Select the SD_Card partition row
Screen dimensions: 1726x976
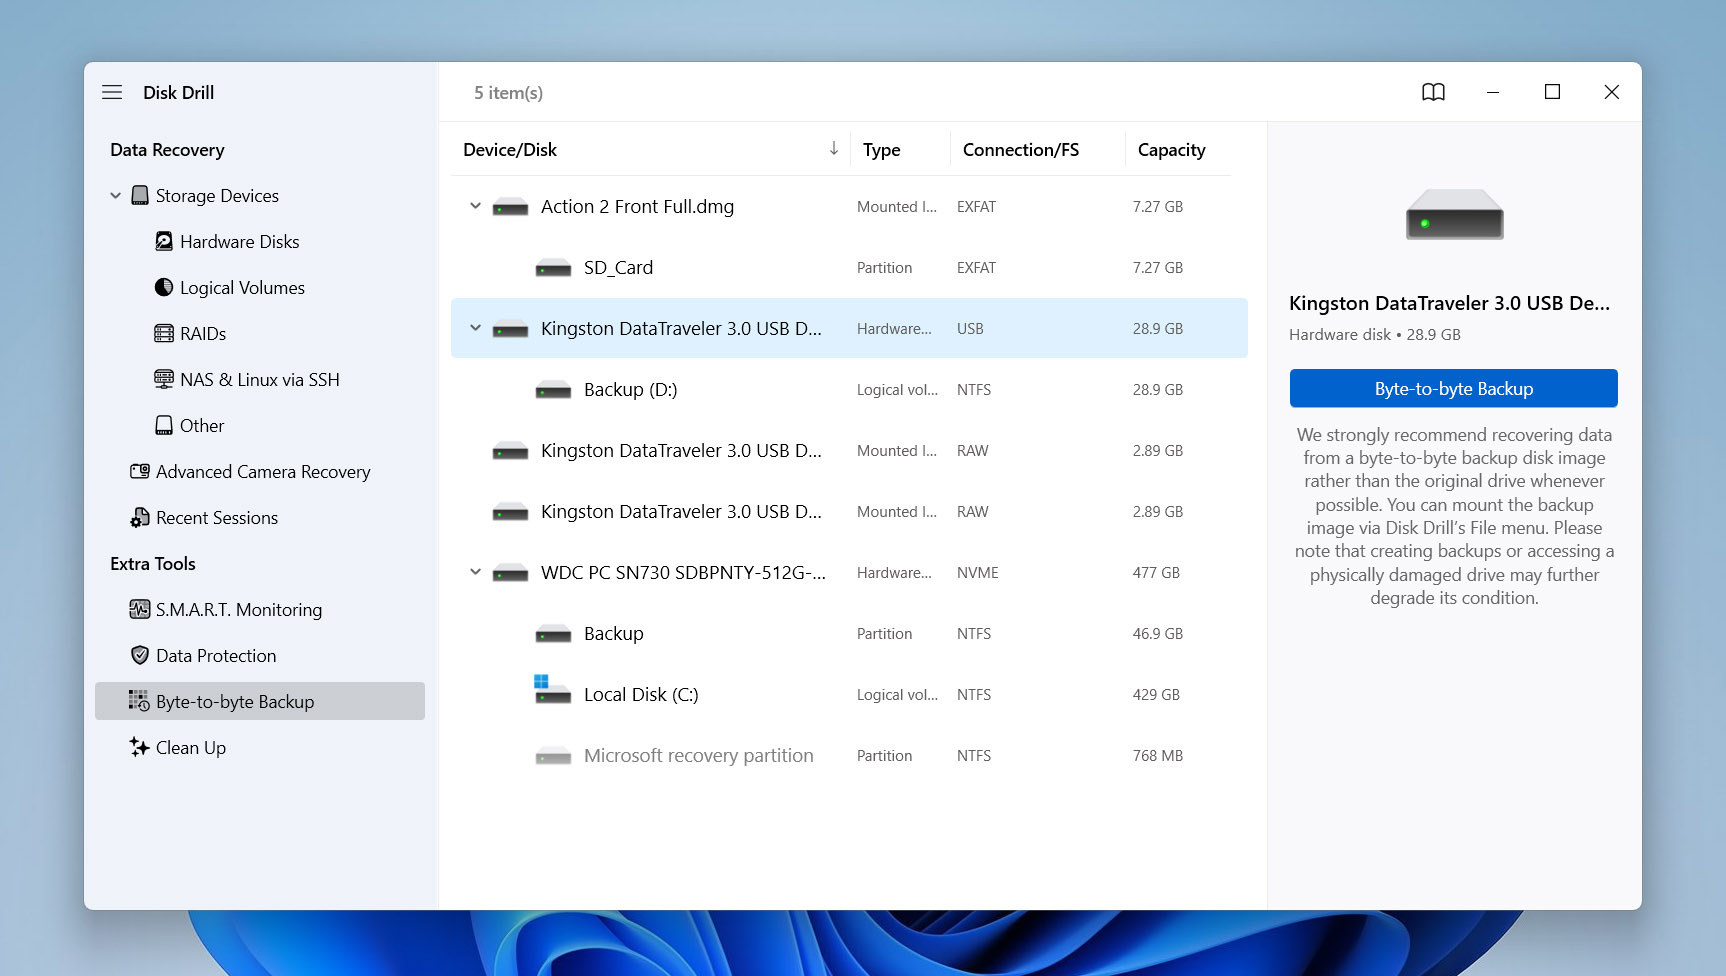click(x=849, y=267)
